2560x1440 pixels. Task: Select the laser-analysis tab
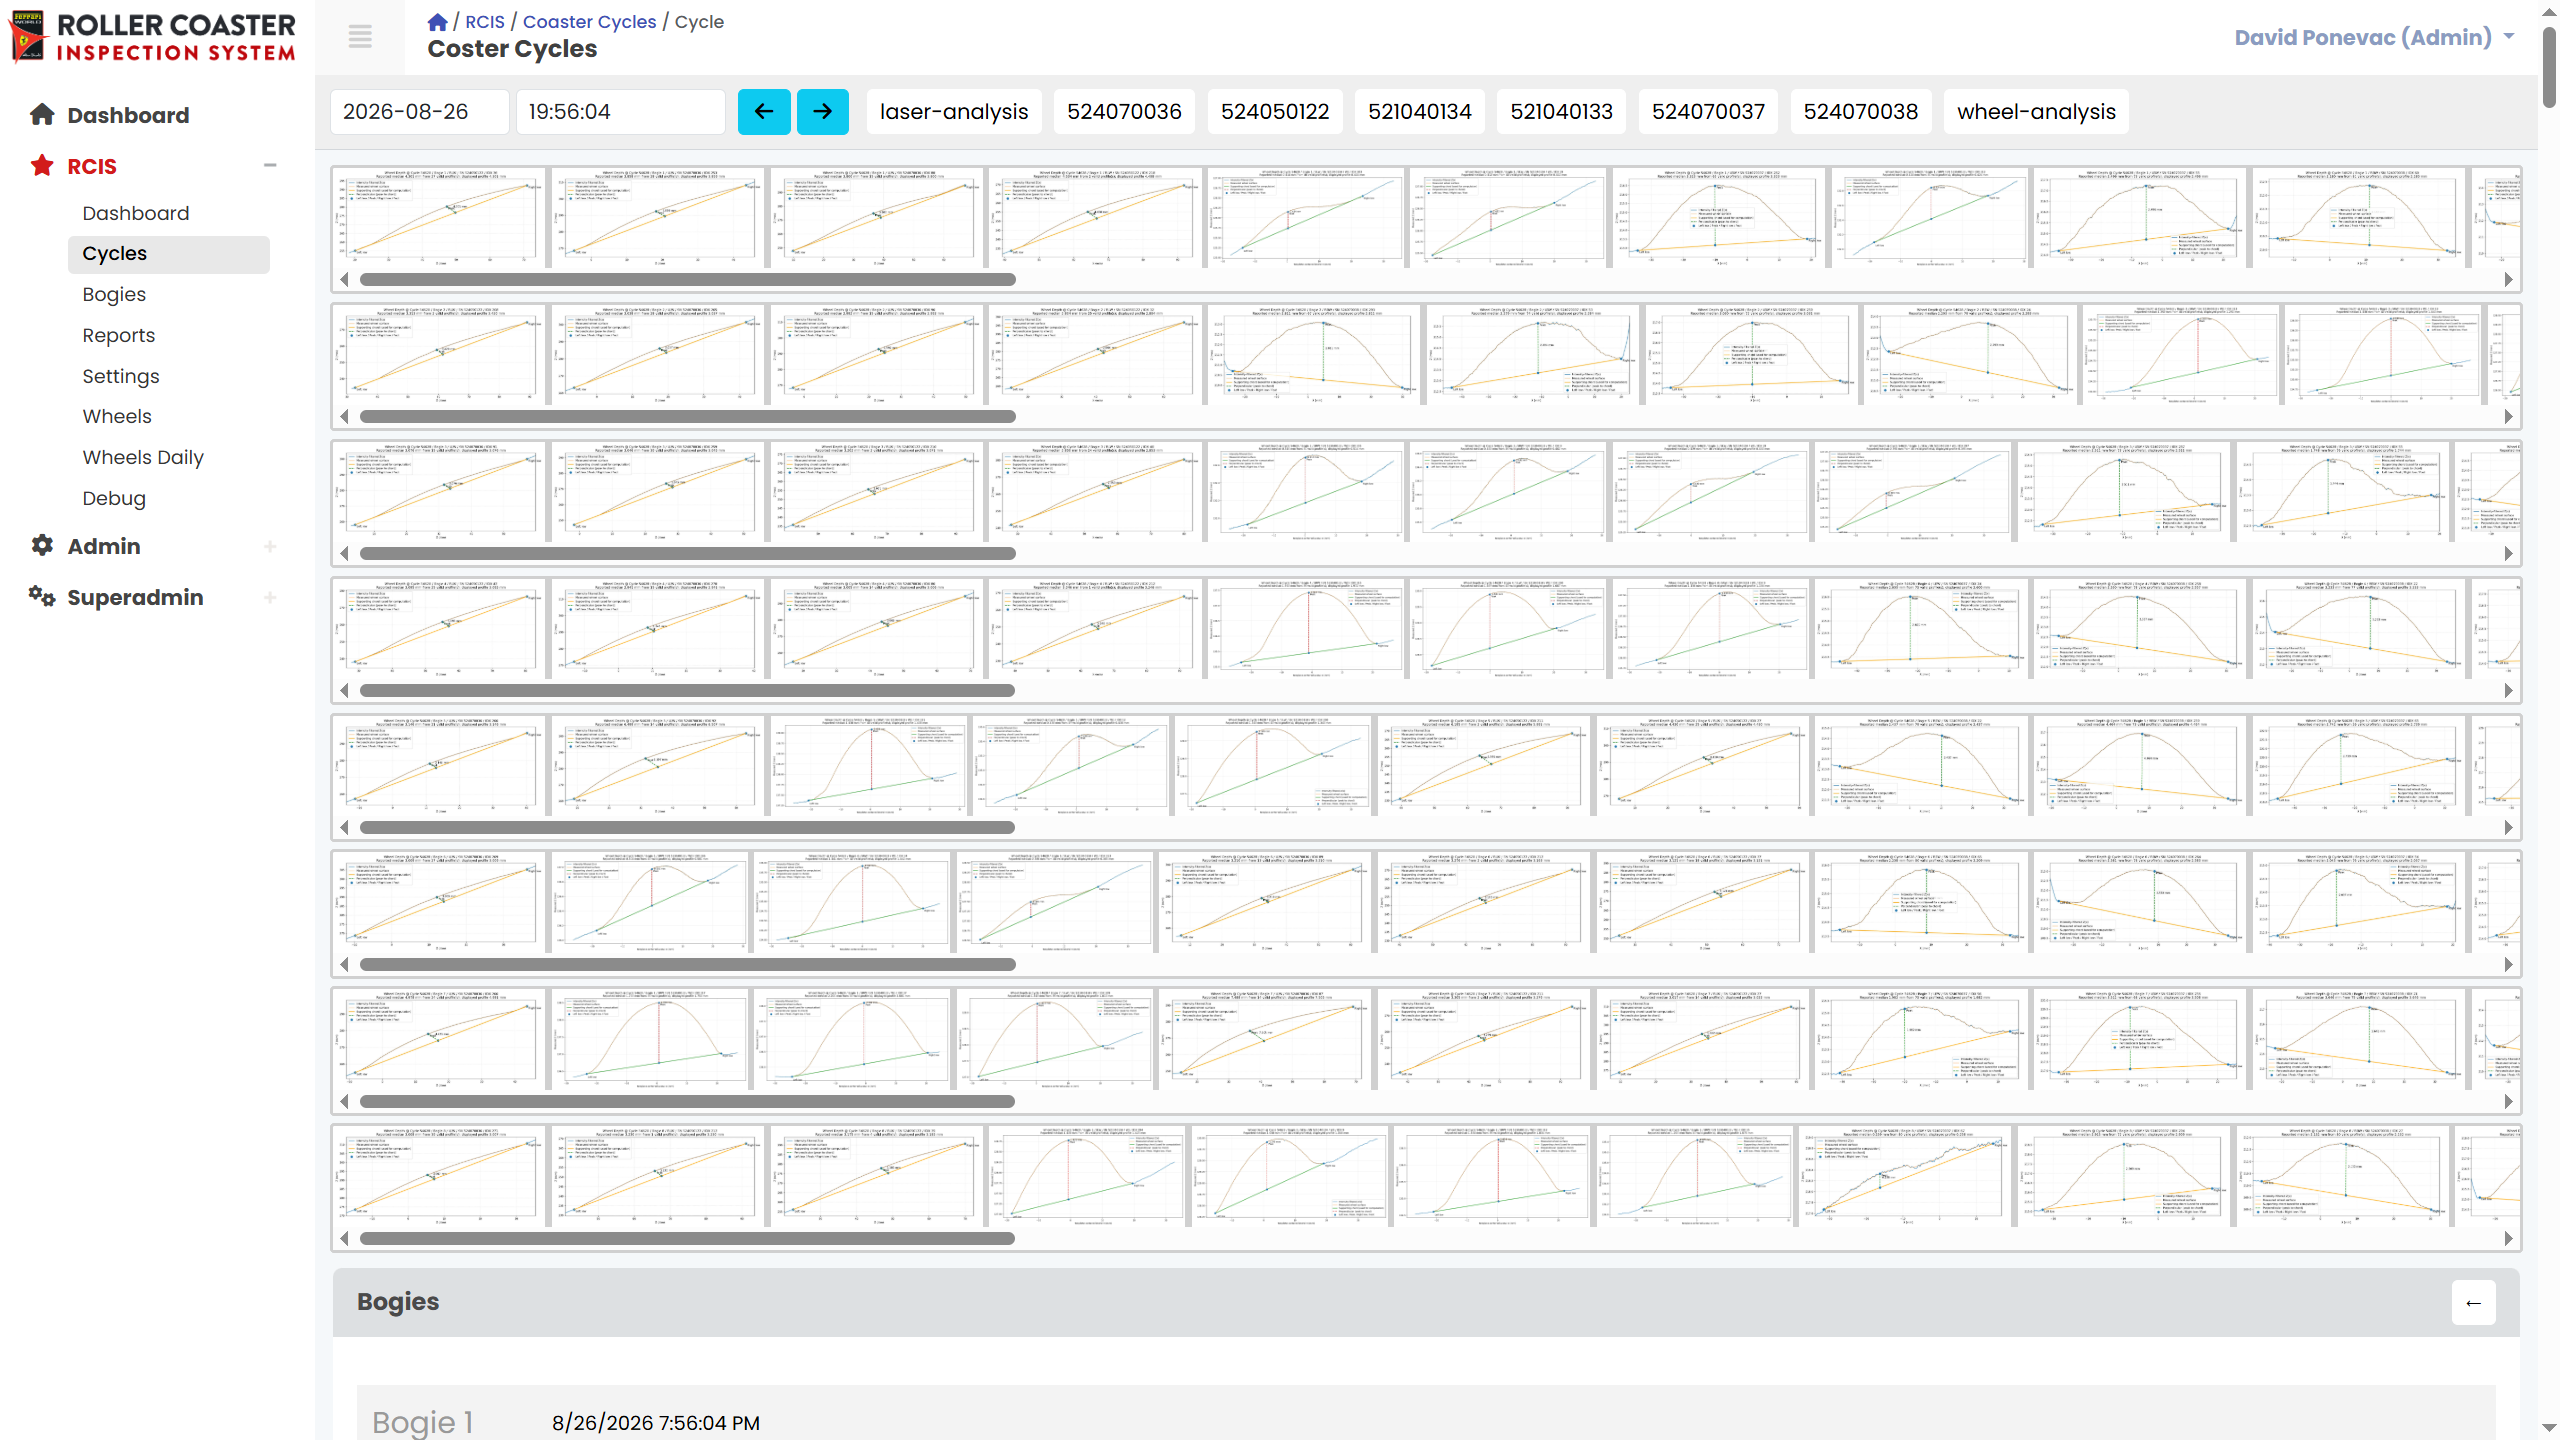pyautogui.click(x=954, y=112)
